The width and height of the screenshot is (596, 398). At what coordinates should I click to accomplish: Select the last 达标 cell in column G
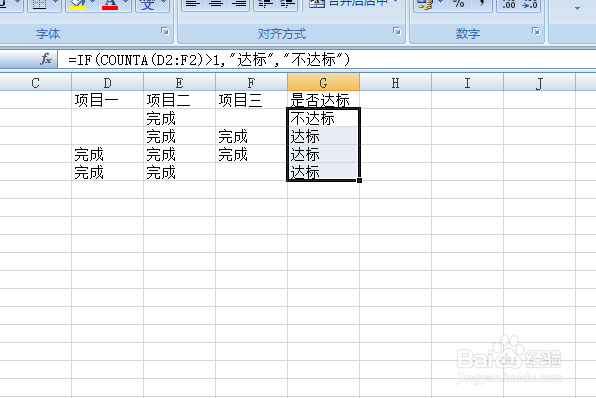pyautogui.click(x=323, y=172)
